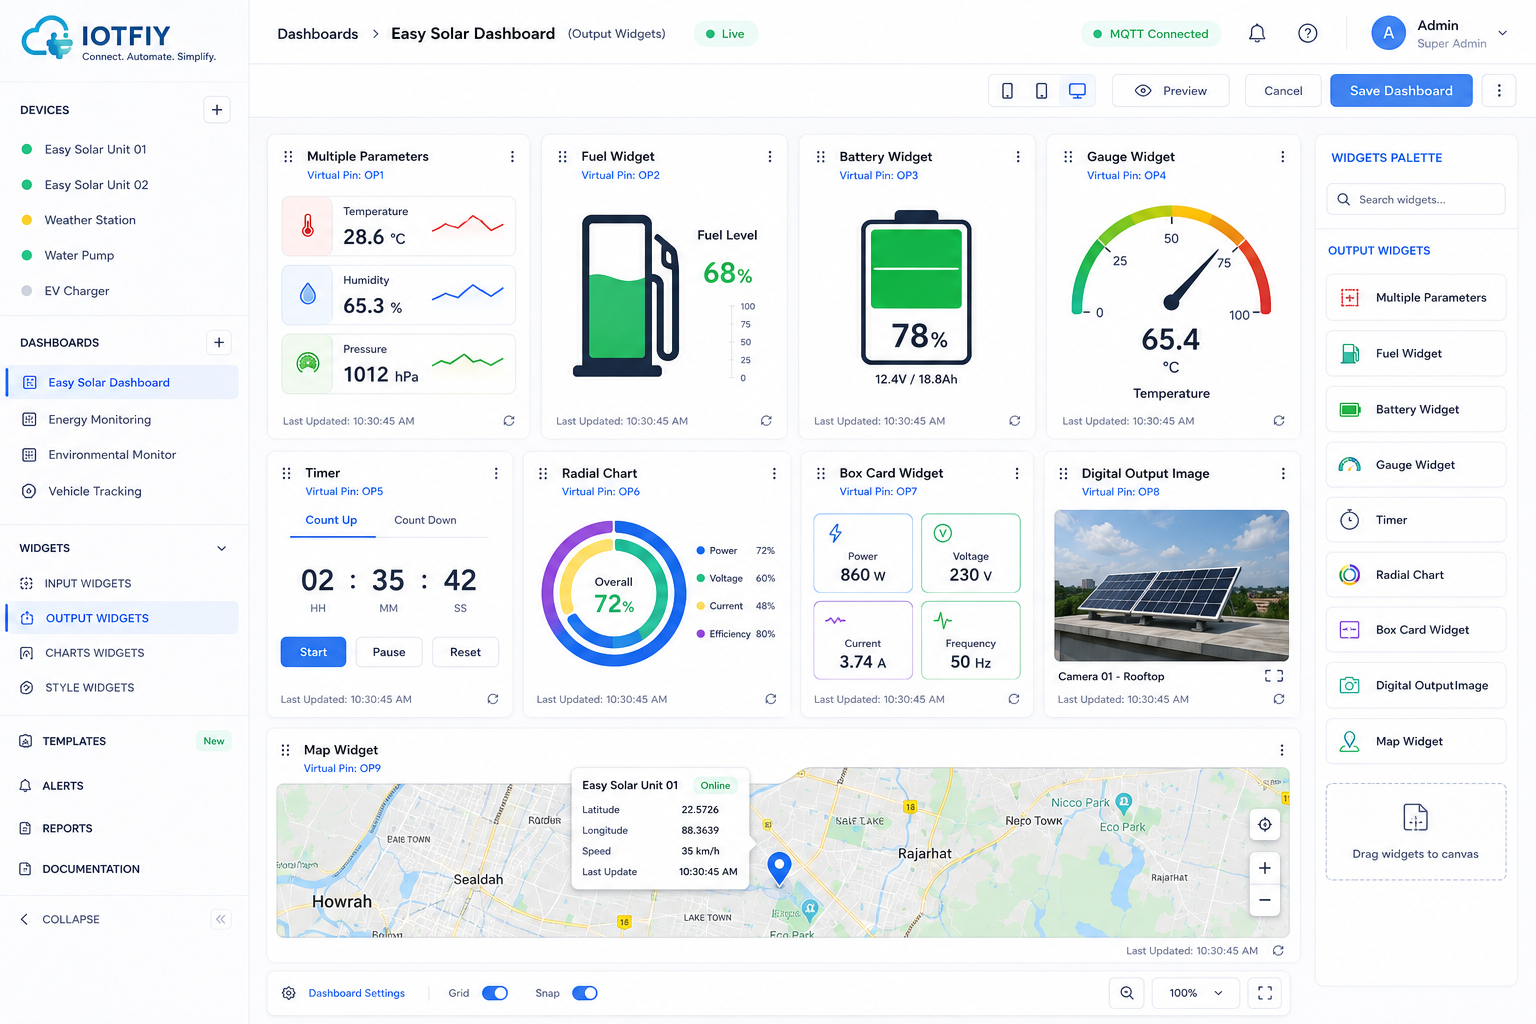Switch to phone layout view icon

pos(1007,91)
